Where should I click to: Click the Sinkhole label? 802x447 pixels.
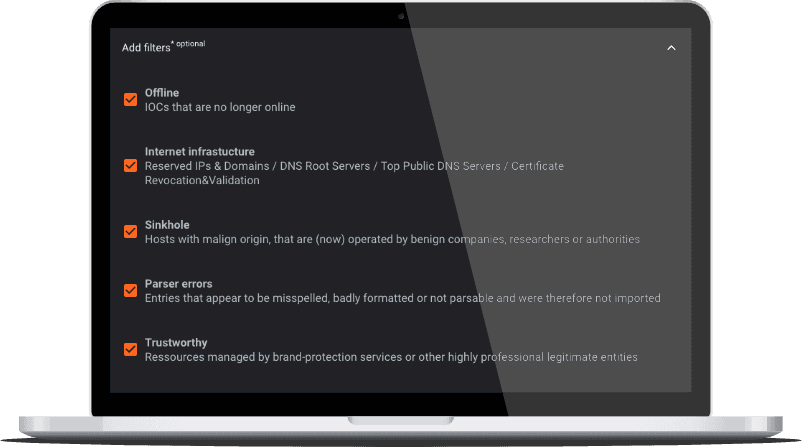[167, 225]
